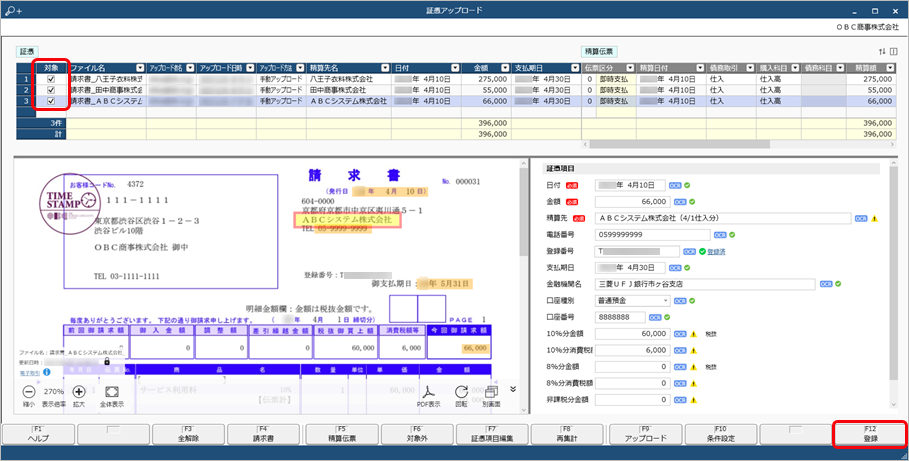Click the search-plus icon in title bar
This screenshot has width=909, height=461.
coord(13,10)
